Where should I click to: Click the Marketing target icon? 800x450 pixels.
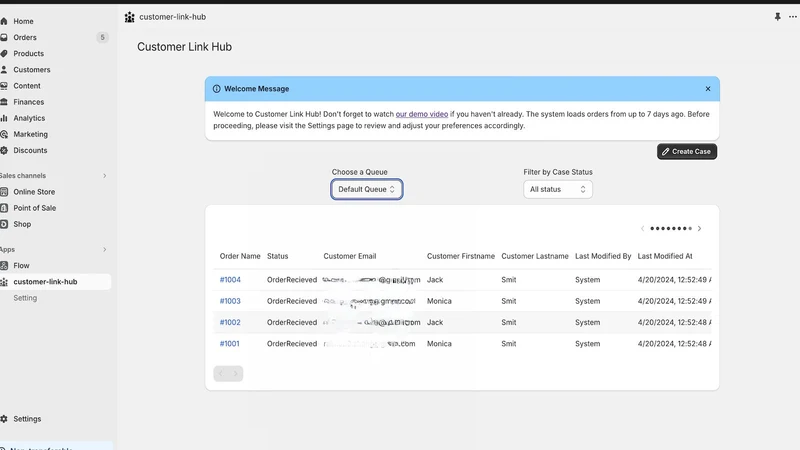[x=4, y=134]
